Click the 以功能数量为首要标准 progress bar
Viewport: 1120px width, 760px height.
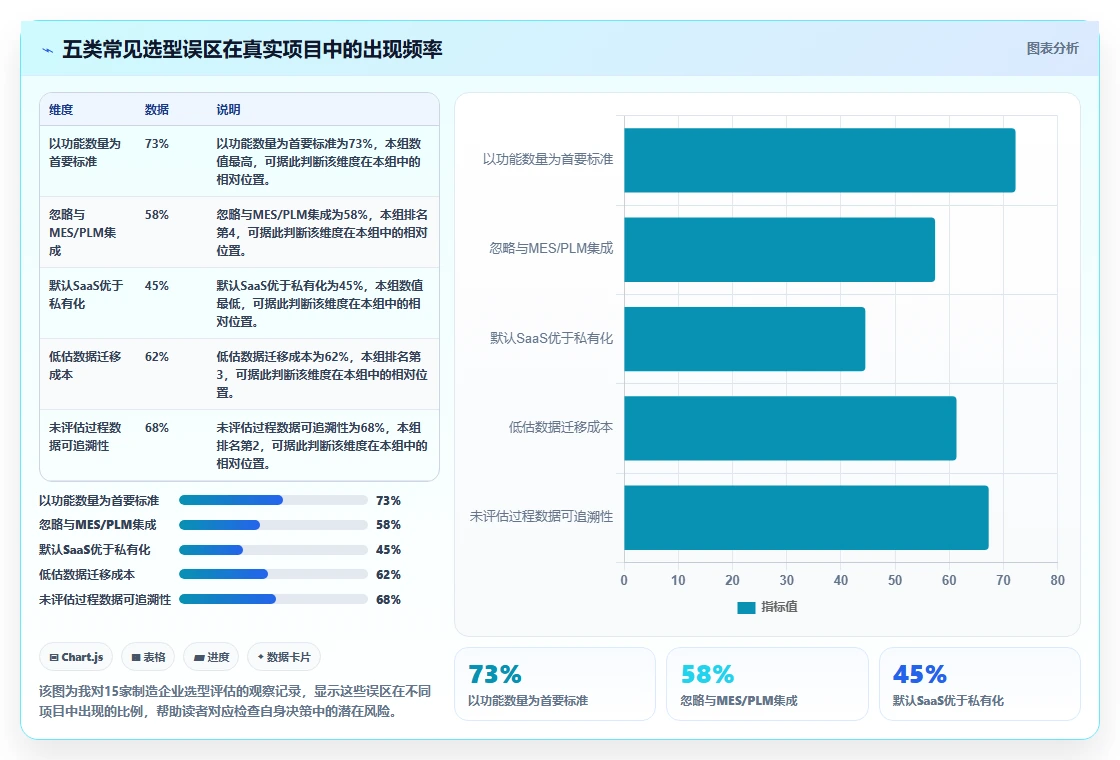point(273,500)
